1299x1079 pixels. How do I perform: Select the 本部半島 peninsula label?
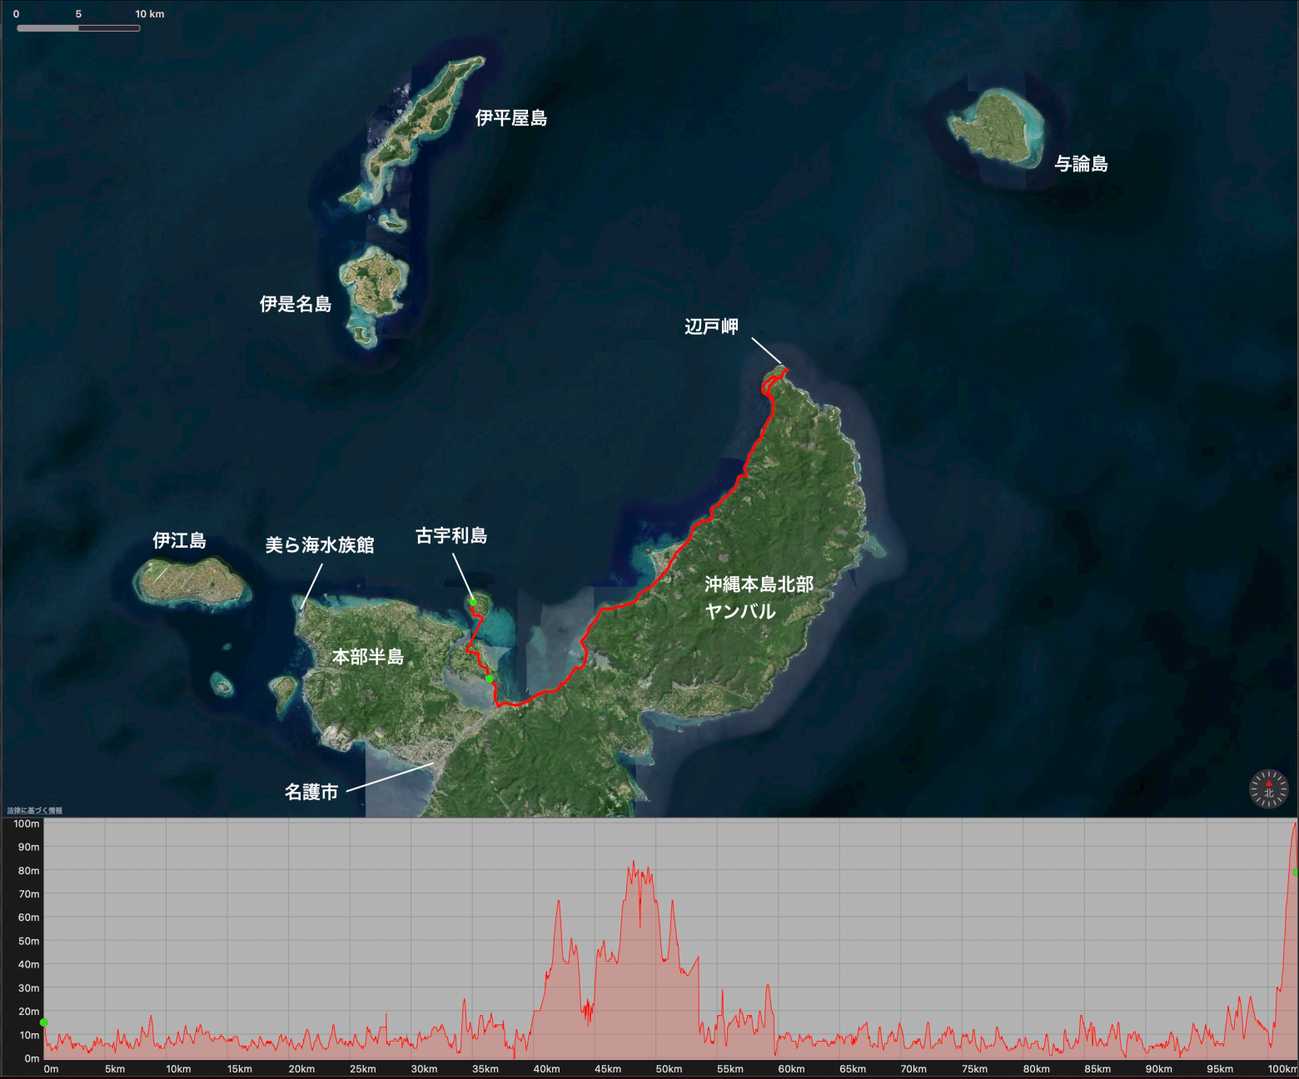[x=368, y=657]
